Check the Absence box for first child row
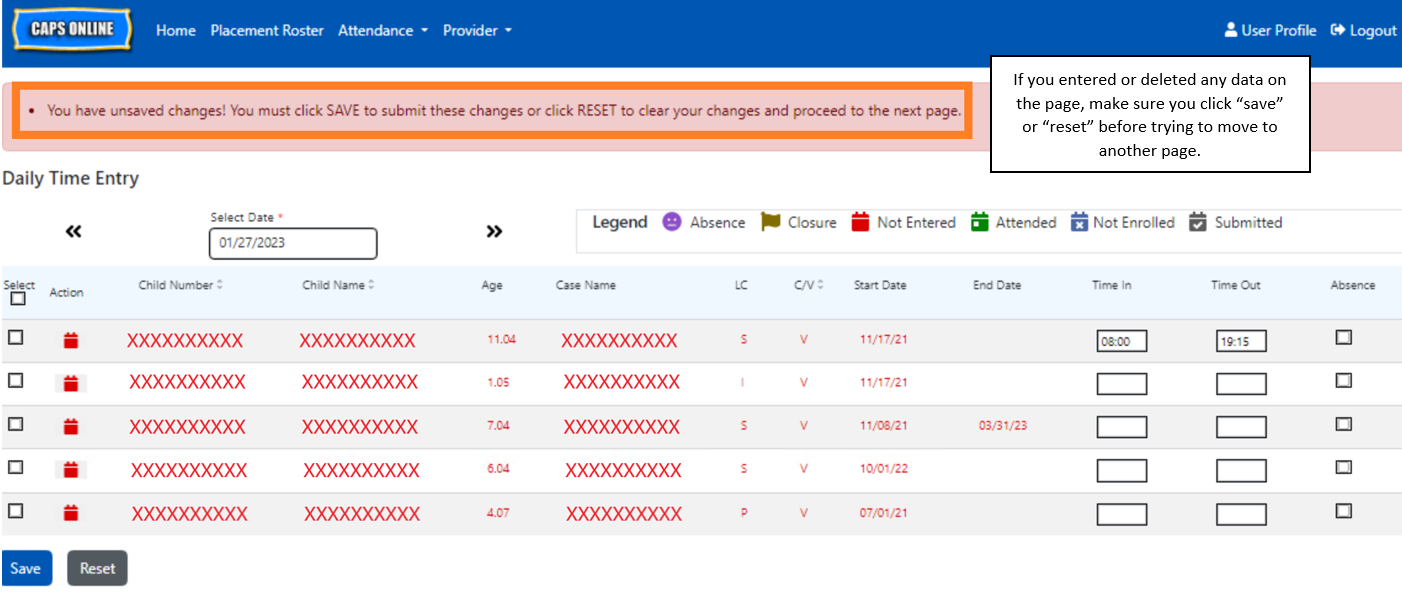Screen dimensions: 1402x593 point(1343,338)
